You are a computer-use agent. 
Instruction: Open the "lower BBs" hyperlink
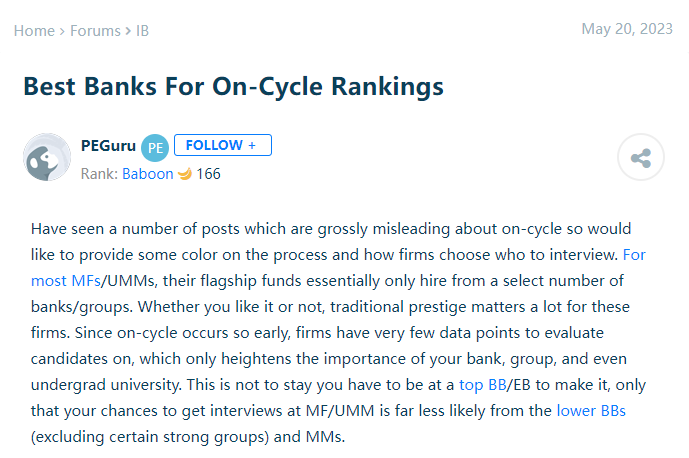click(x=591, y=411)
